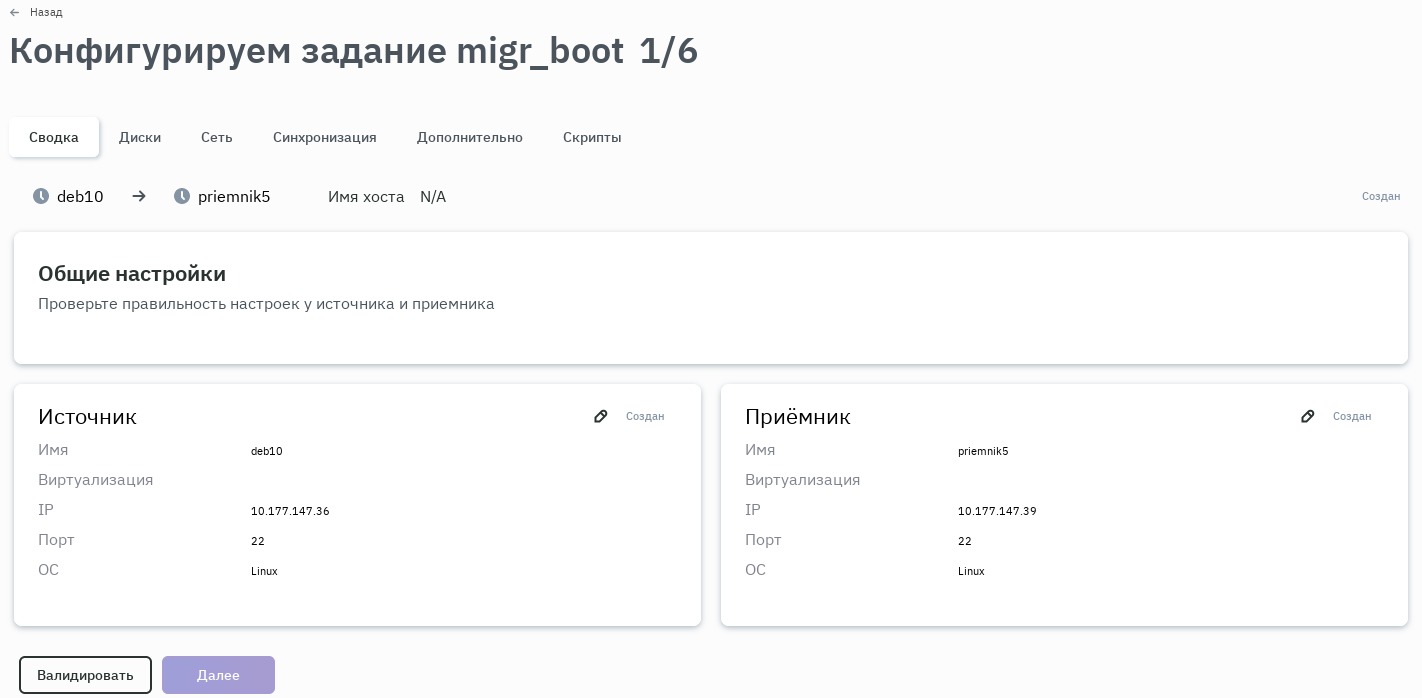Edit the Источник settings with pencil icon

pos(601,416)
